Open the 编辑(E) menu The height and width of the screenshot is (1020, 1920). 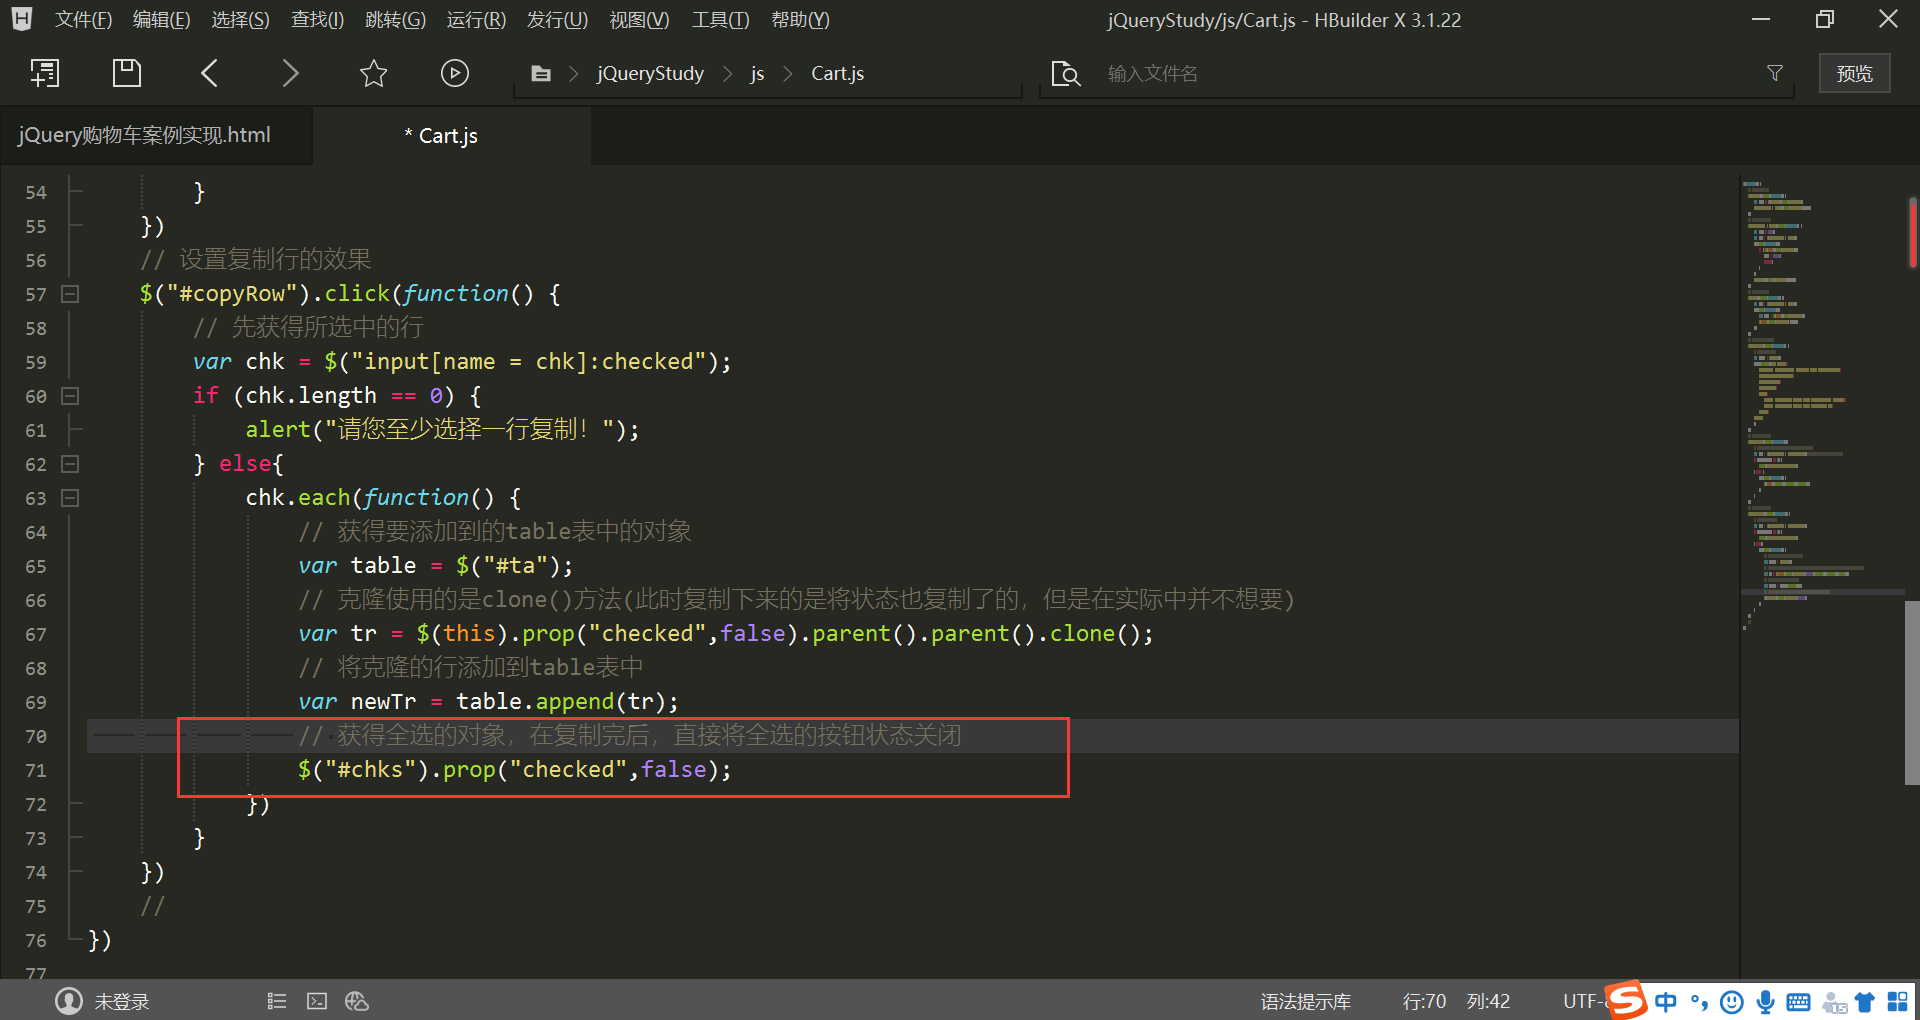(x=161, y=20)
